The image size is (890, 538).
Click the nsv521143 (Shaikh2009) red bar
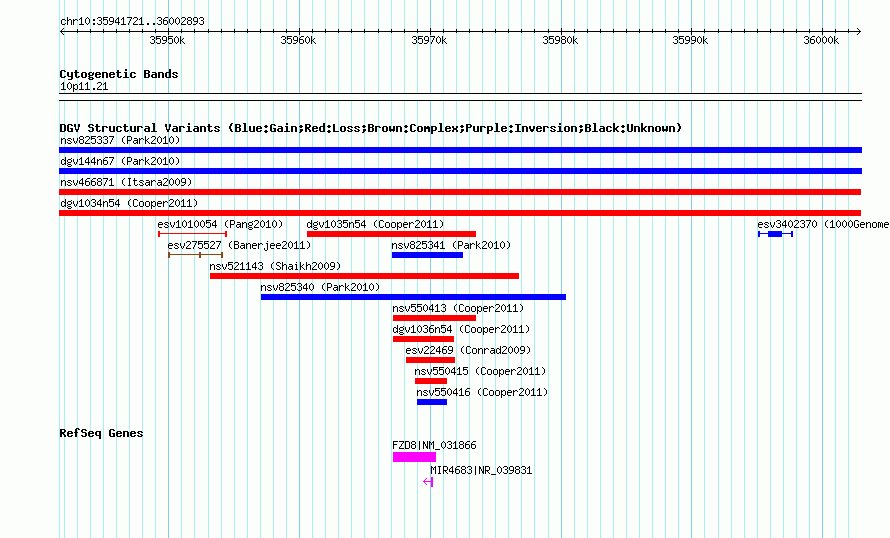pos(364,276)
